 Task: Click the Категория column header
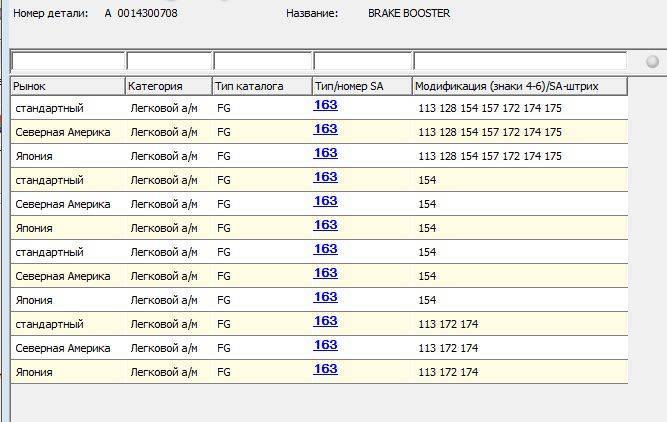click(169, 86)
